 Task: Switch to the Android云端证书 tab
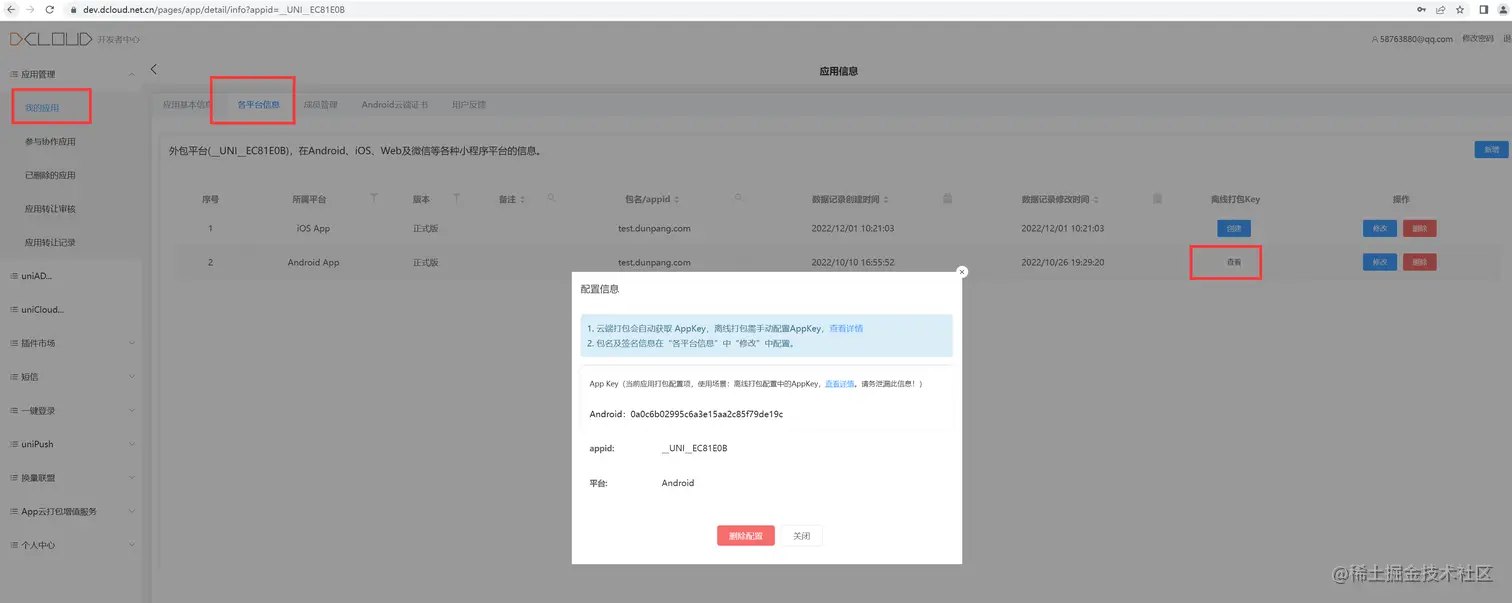pos(395,104)
